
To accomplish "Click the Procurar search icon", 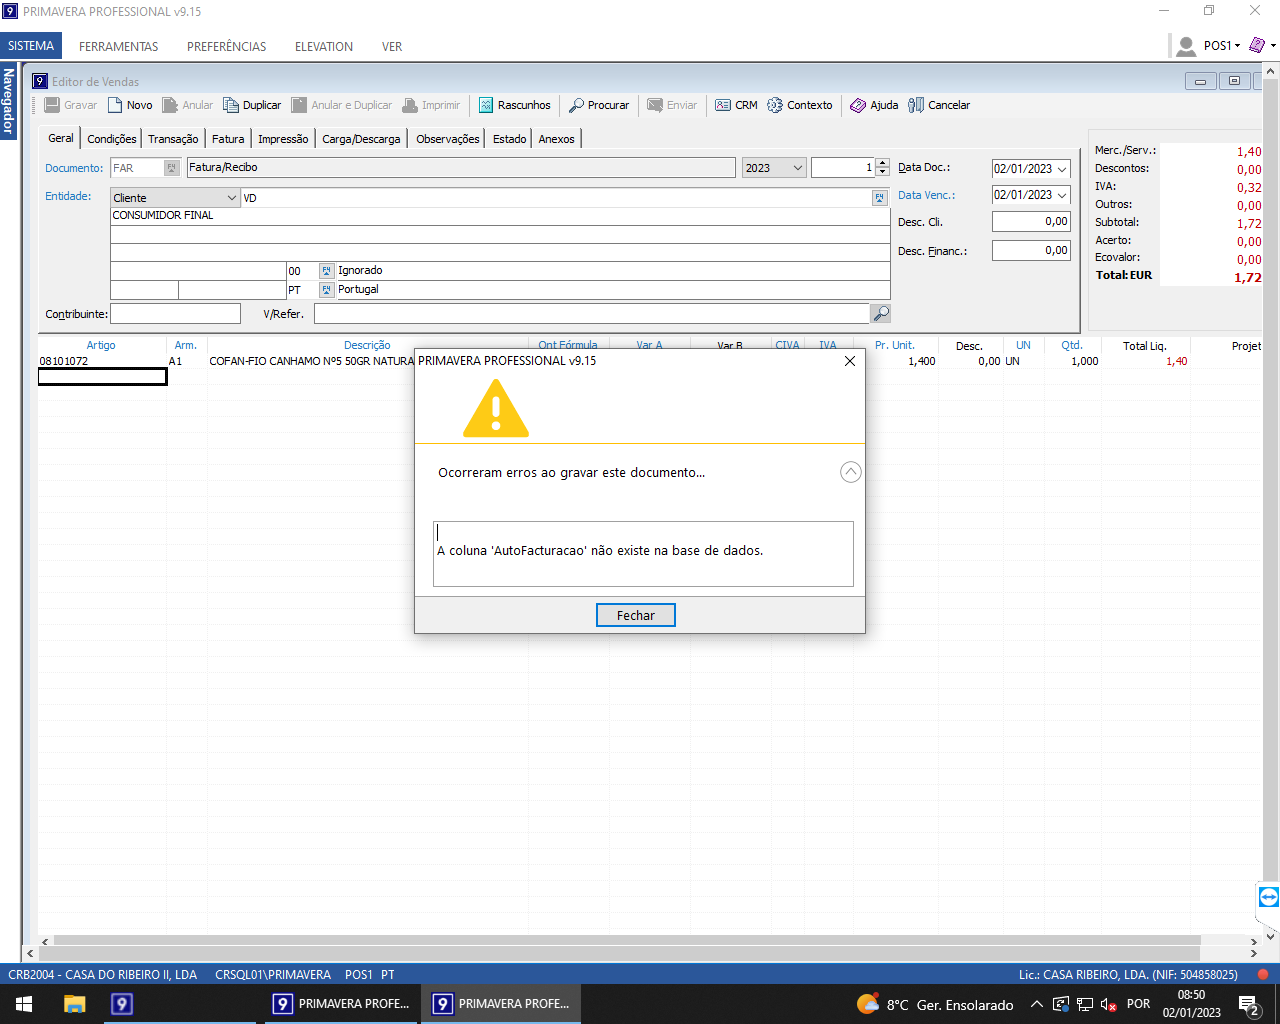I will pos(577,105).
